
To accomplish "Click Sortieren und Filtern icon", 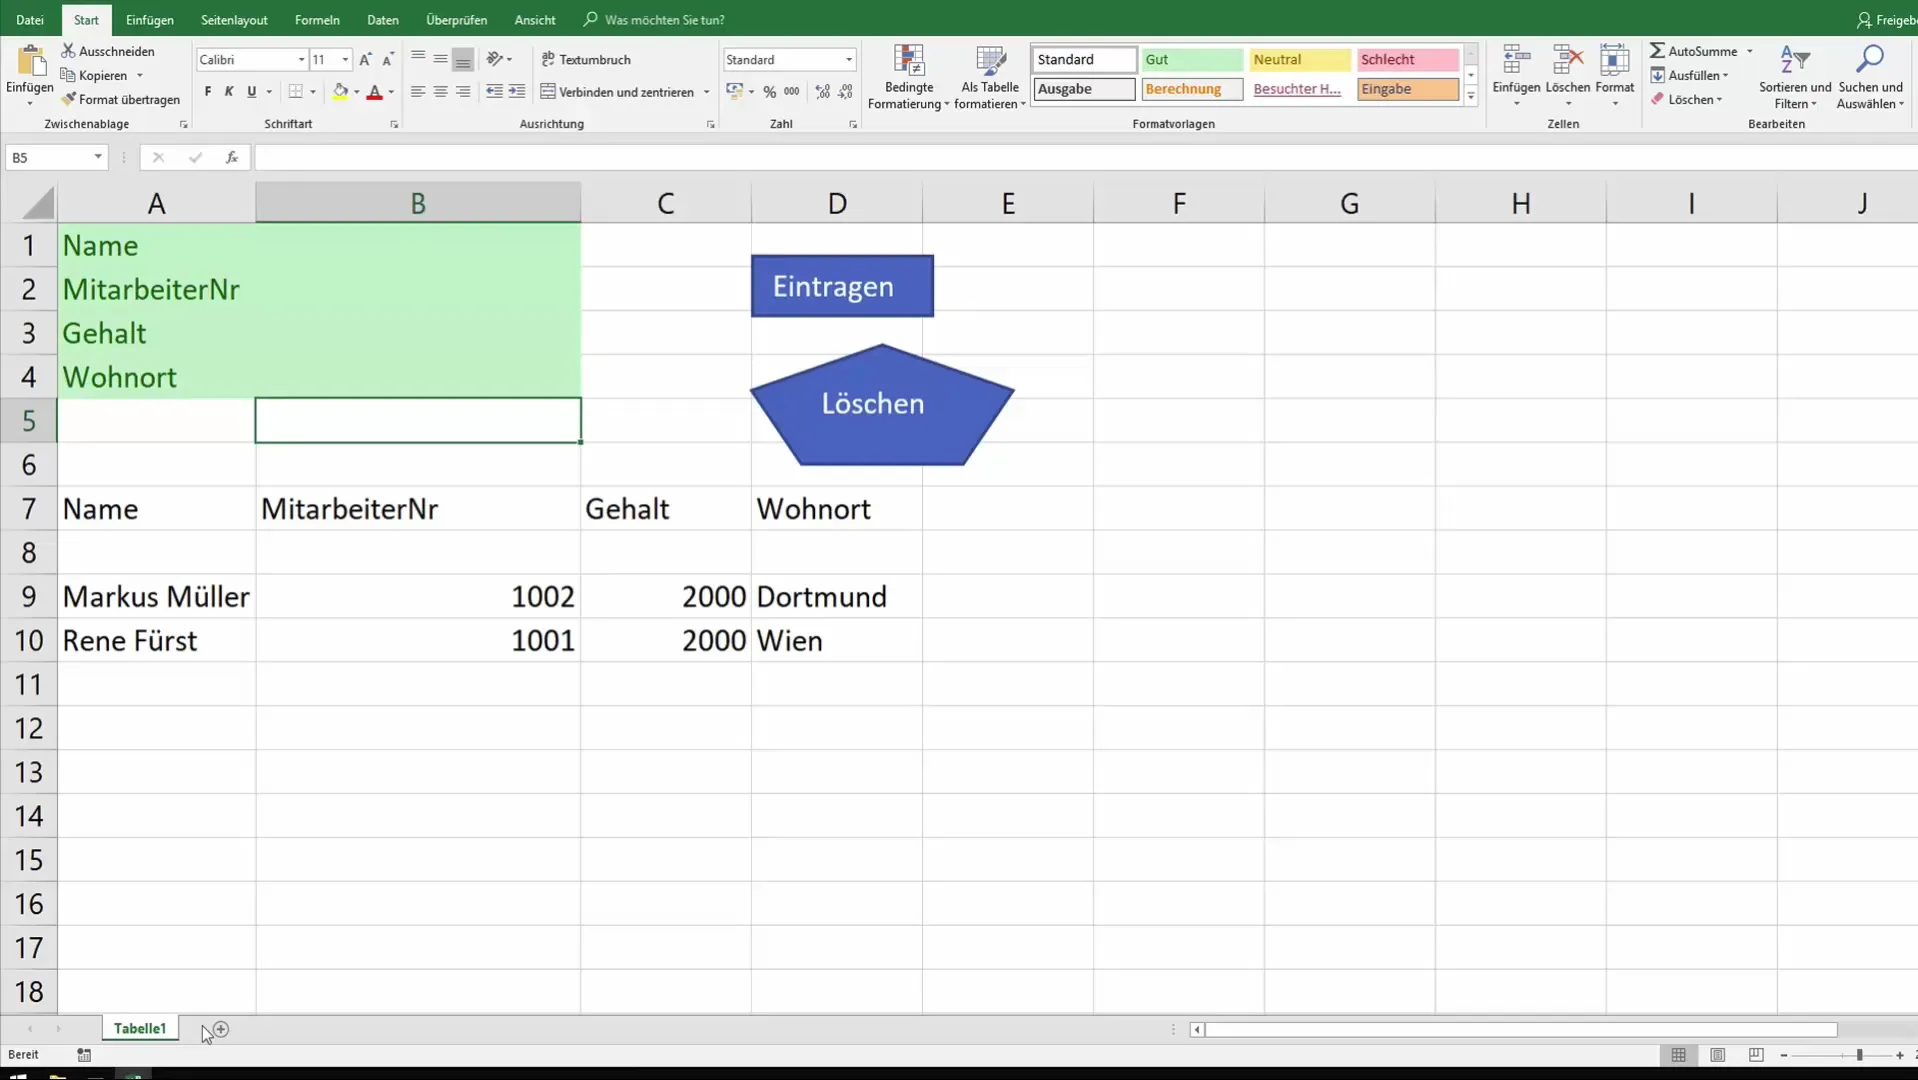I will (x=1795, y=60).
